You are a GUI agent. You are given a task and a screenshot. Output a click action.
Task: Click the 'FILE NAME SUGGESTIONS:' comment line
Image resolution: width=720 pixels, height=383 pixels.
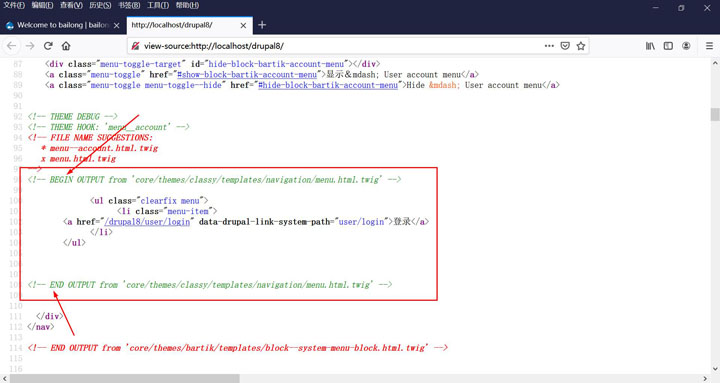pyautogui.click(x=90, y=138)
